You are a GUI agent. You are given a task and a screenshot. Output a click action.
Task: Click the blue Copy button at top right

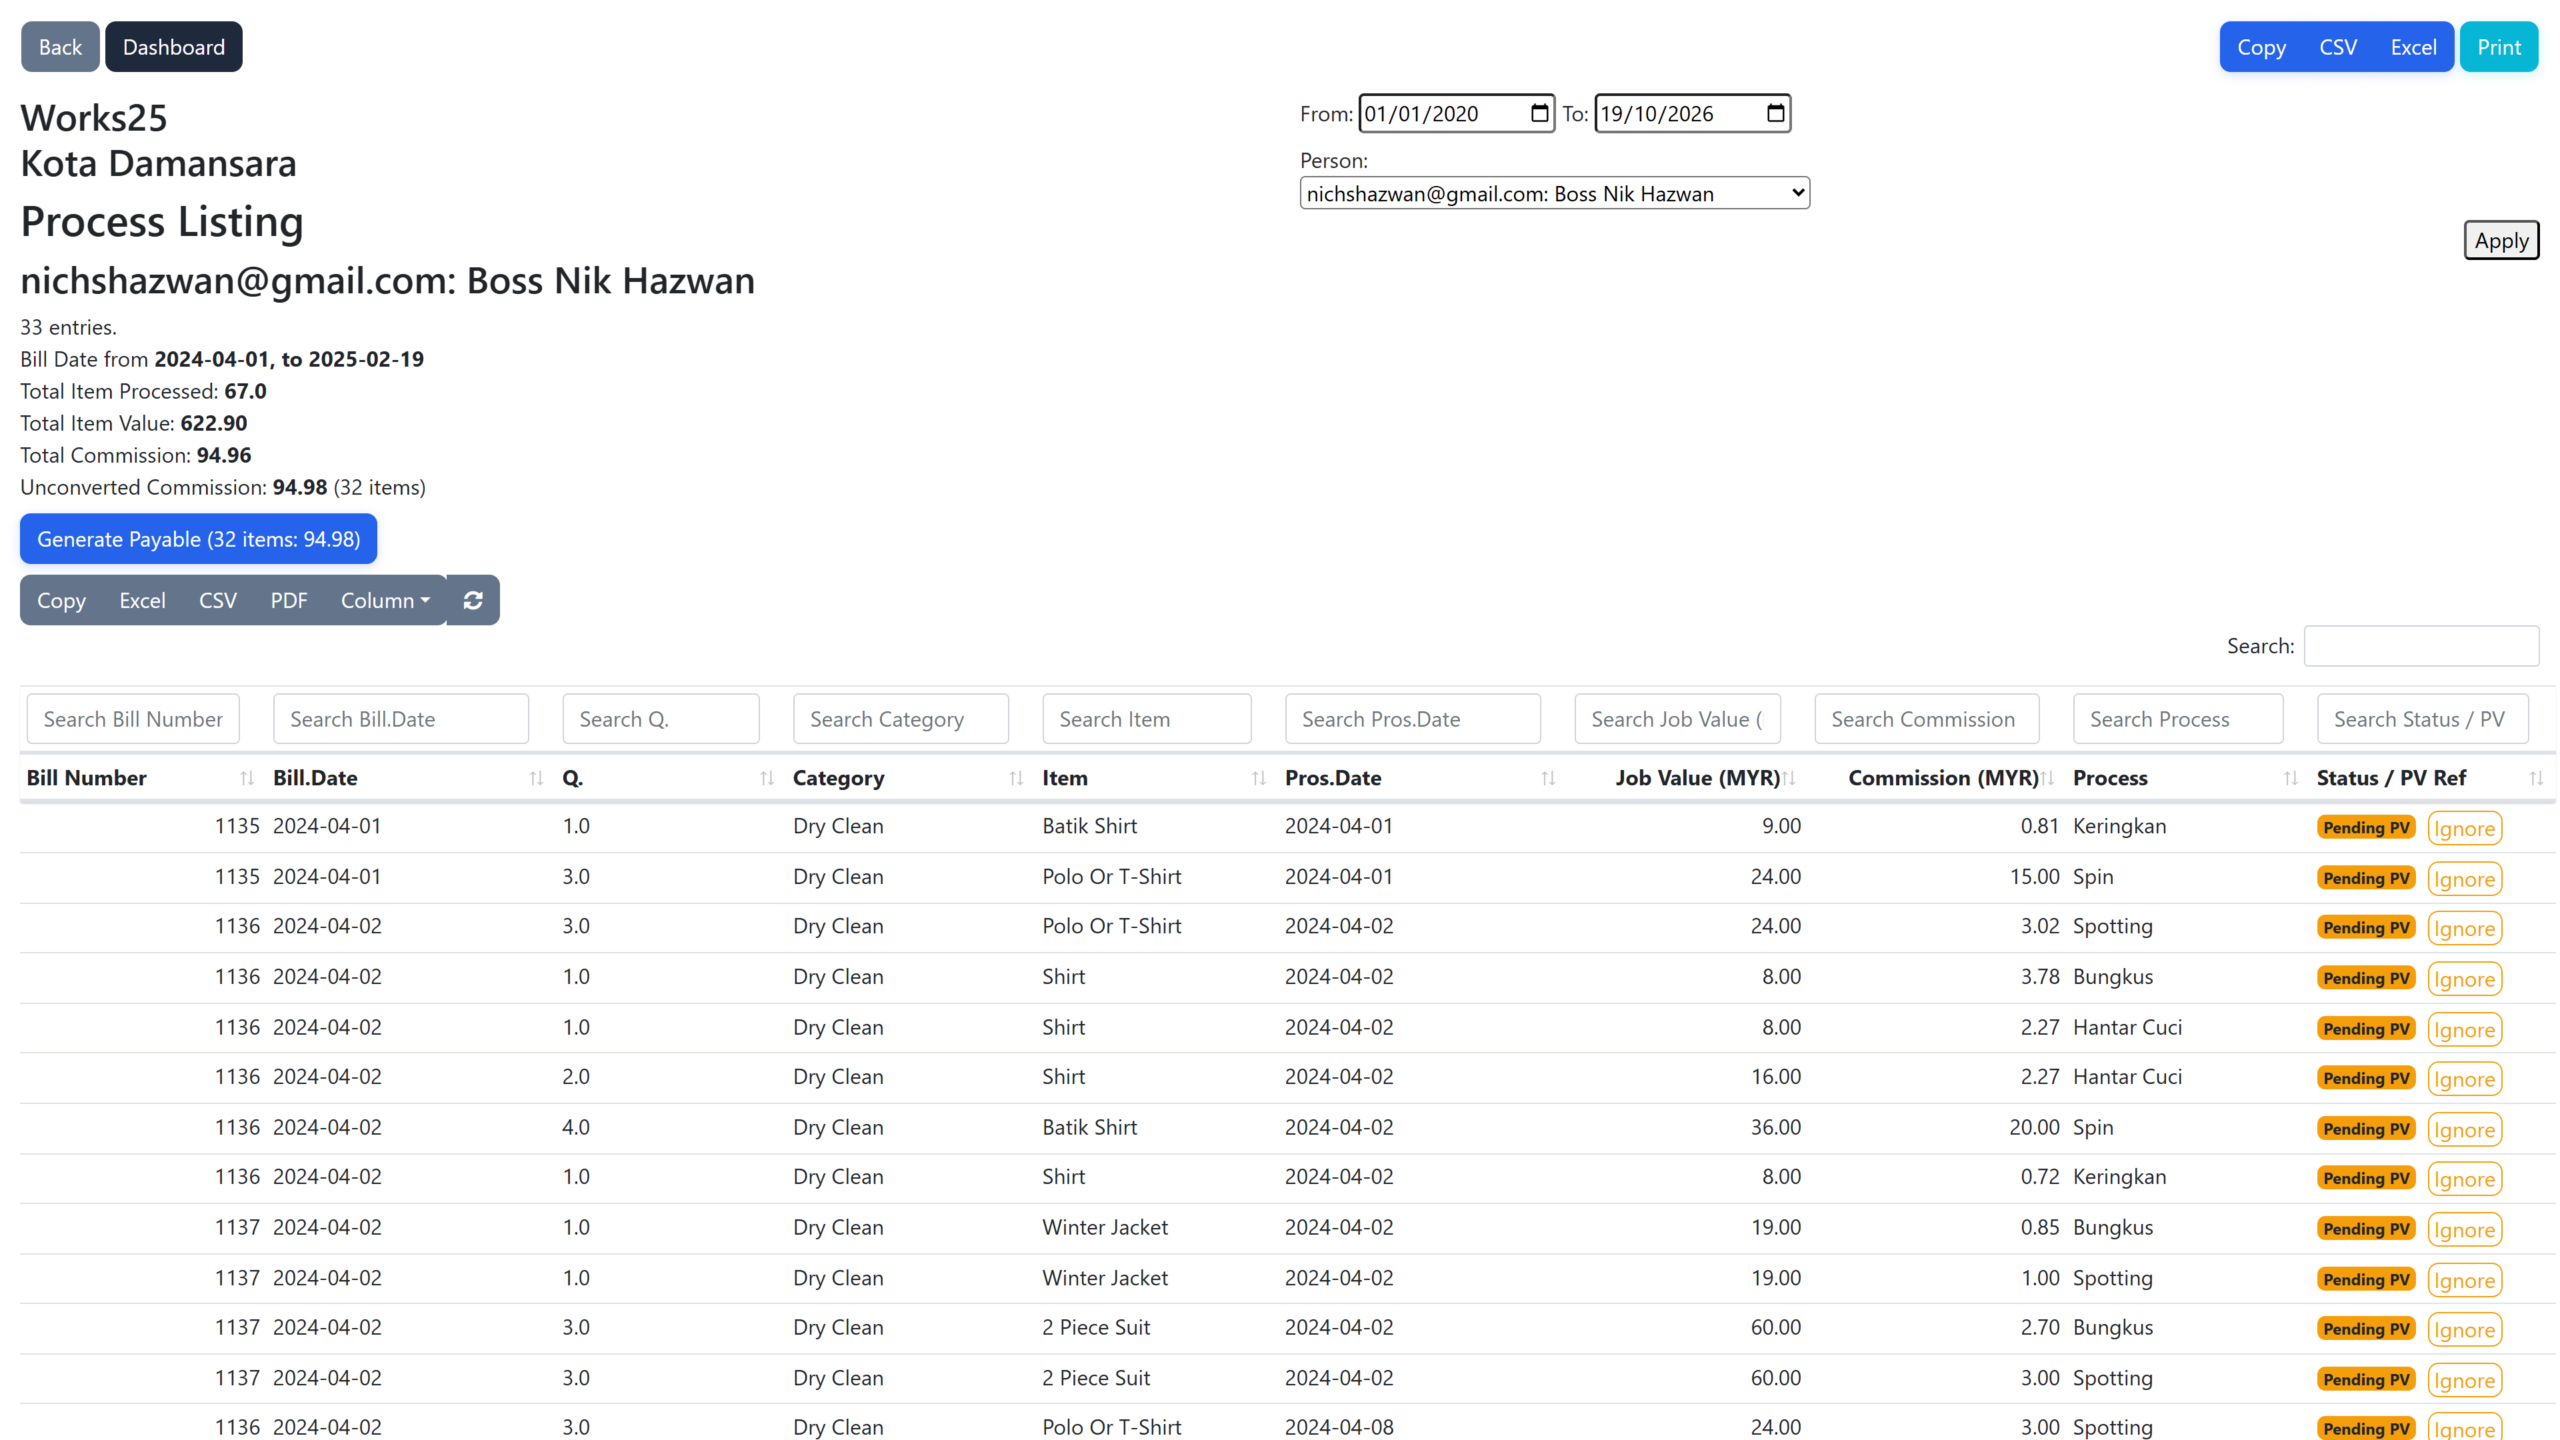pos(2261,47)
